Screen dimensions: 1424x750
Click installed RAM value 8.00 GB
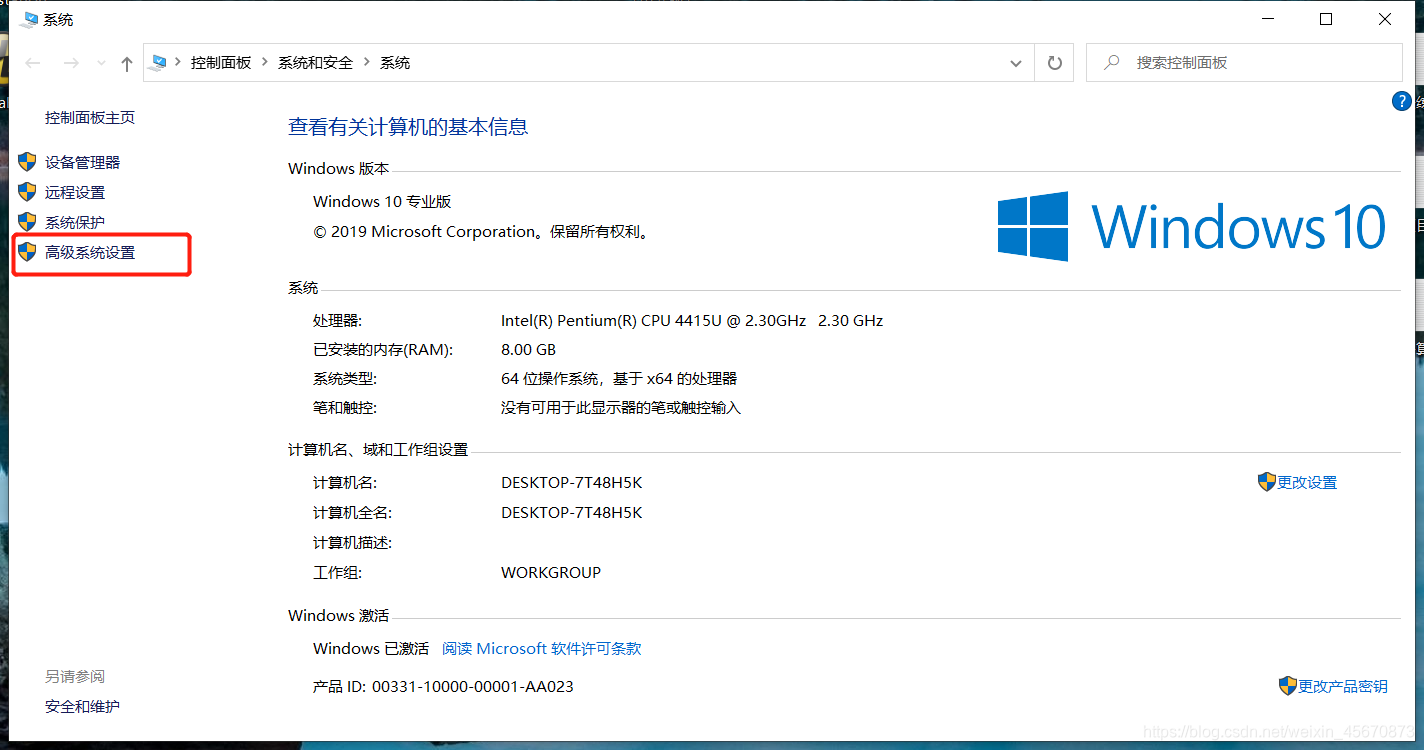tap(528, 350)
